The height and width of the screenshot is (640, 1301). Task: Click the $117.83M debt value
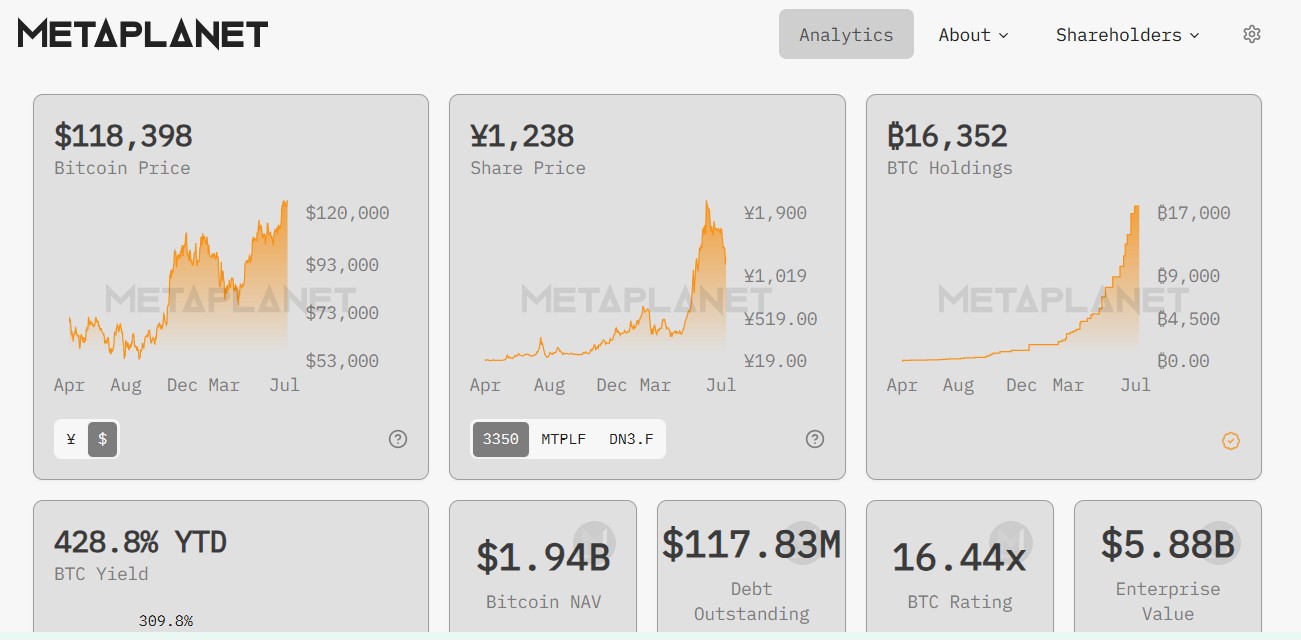751,543
